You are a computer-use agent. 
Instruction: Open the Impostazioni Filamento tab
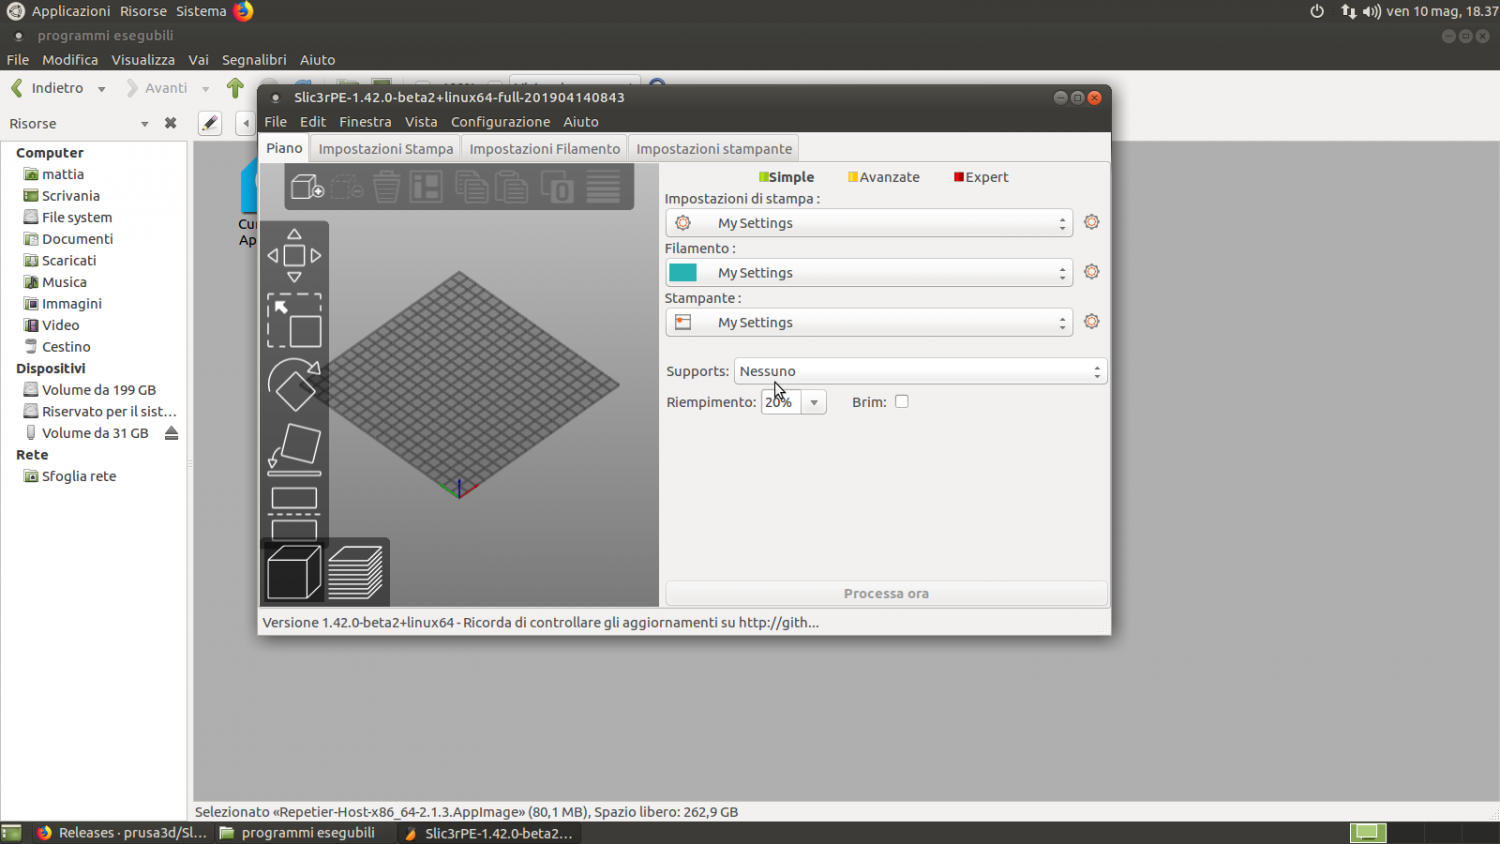[544, 149]
